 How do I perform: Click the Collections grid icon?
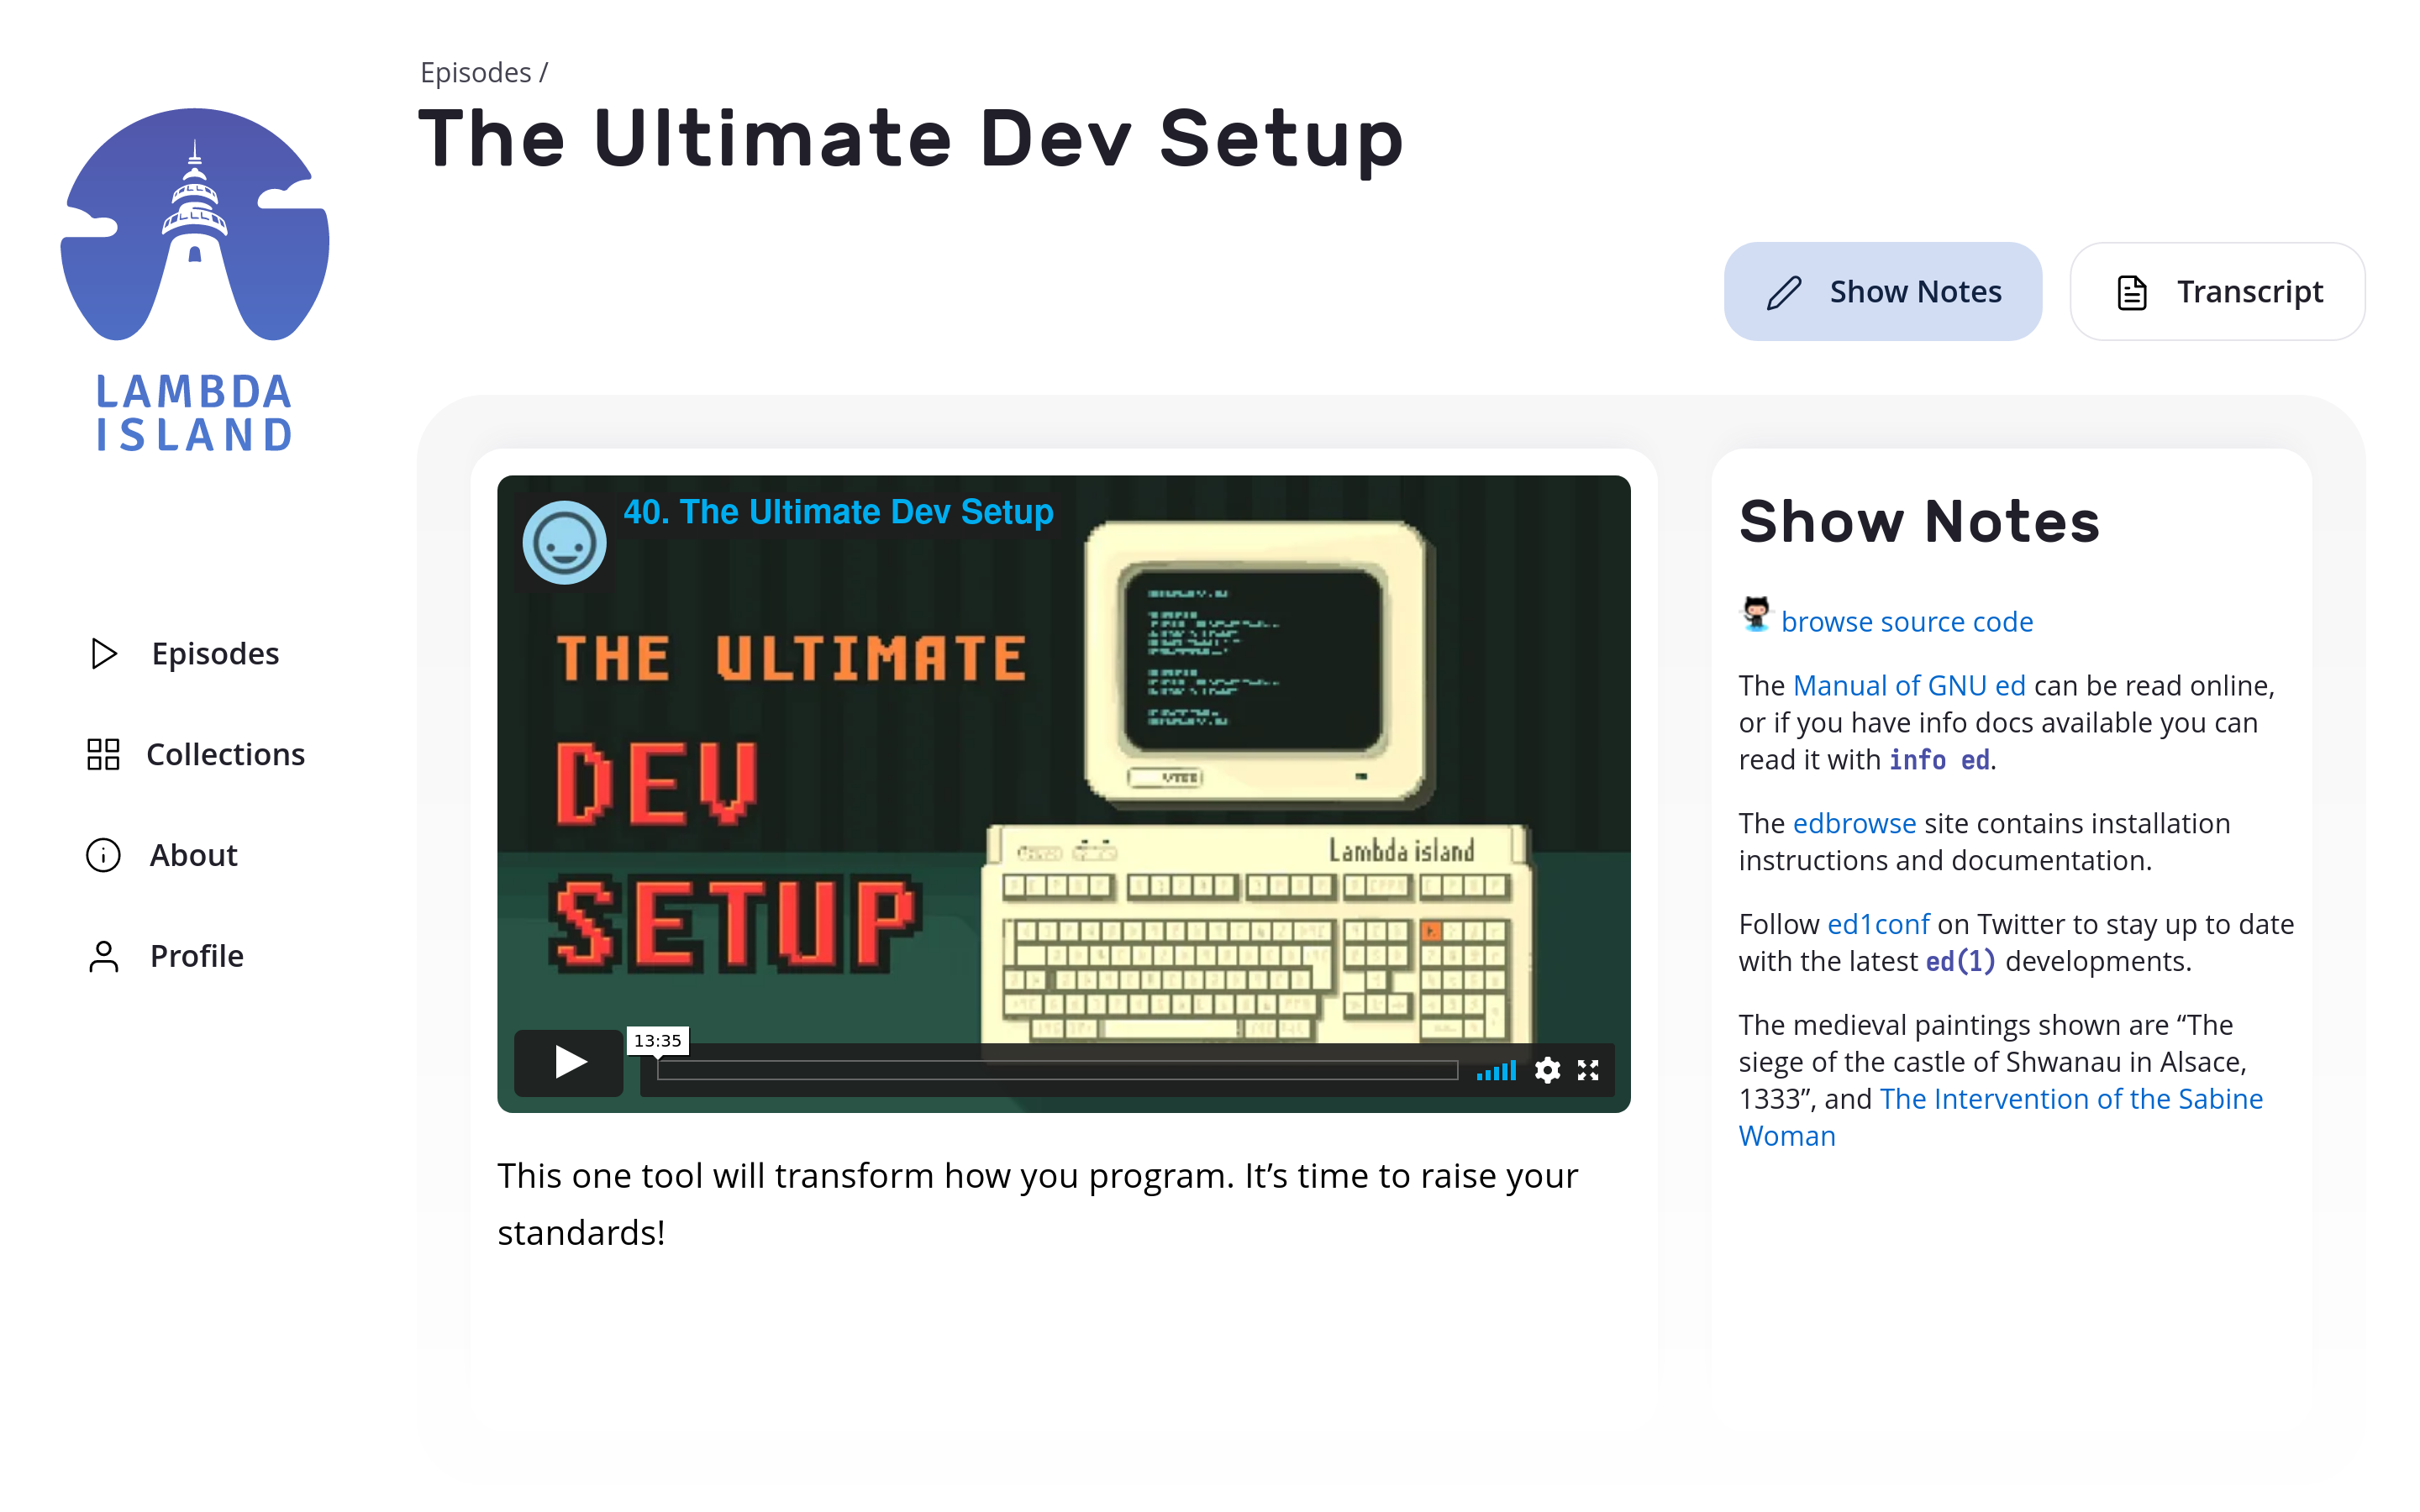coord(103,754)
